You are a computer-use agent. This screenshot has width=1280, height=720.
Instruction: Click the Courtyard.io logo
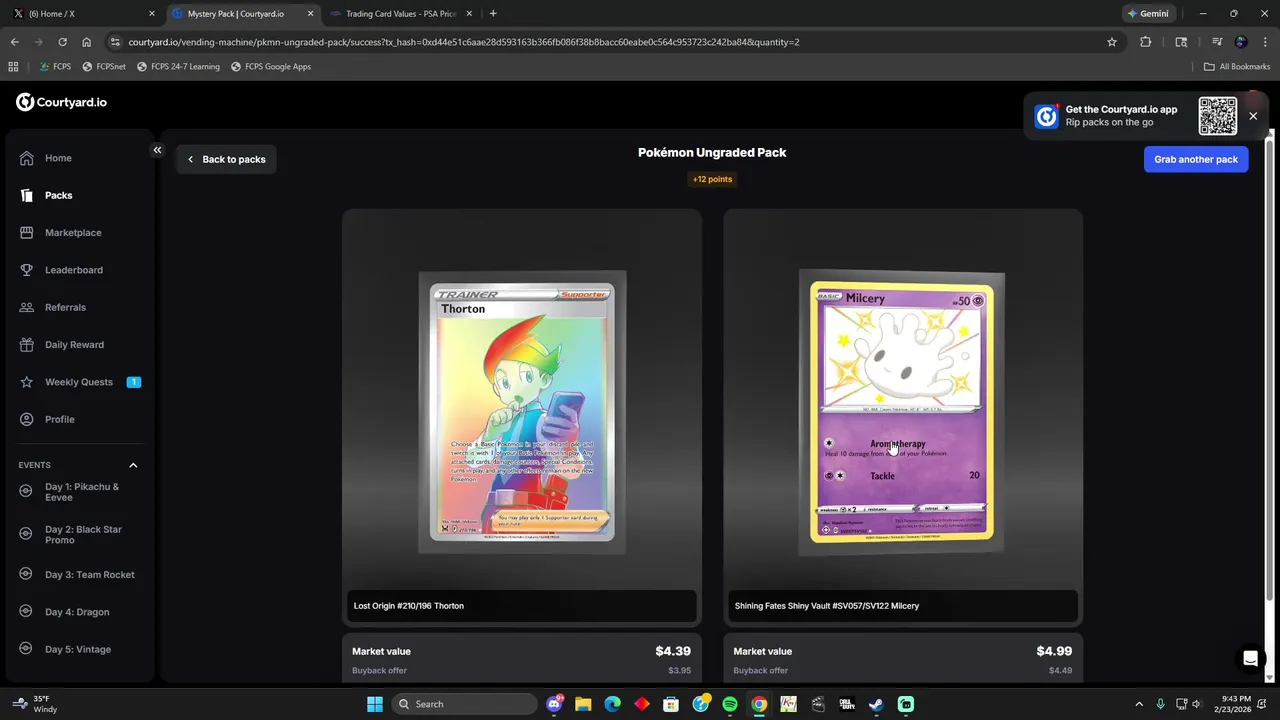[x=61, y=102]
